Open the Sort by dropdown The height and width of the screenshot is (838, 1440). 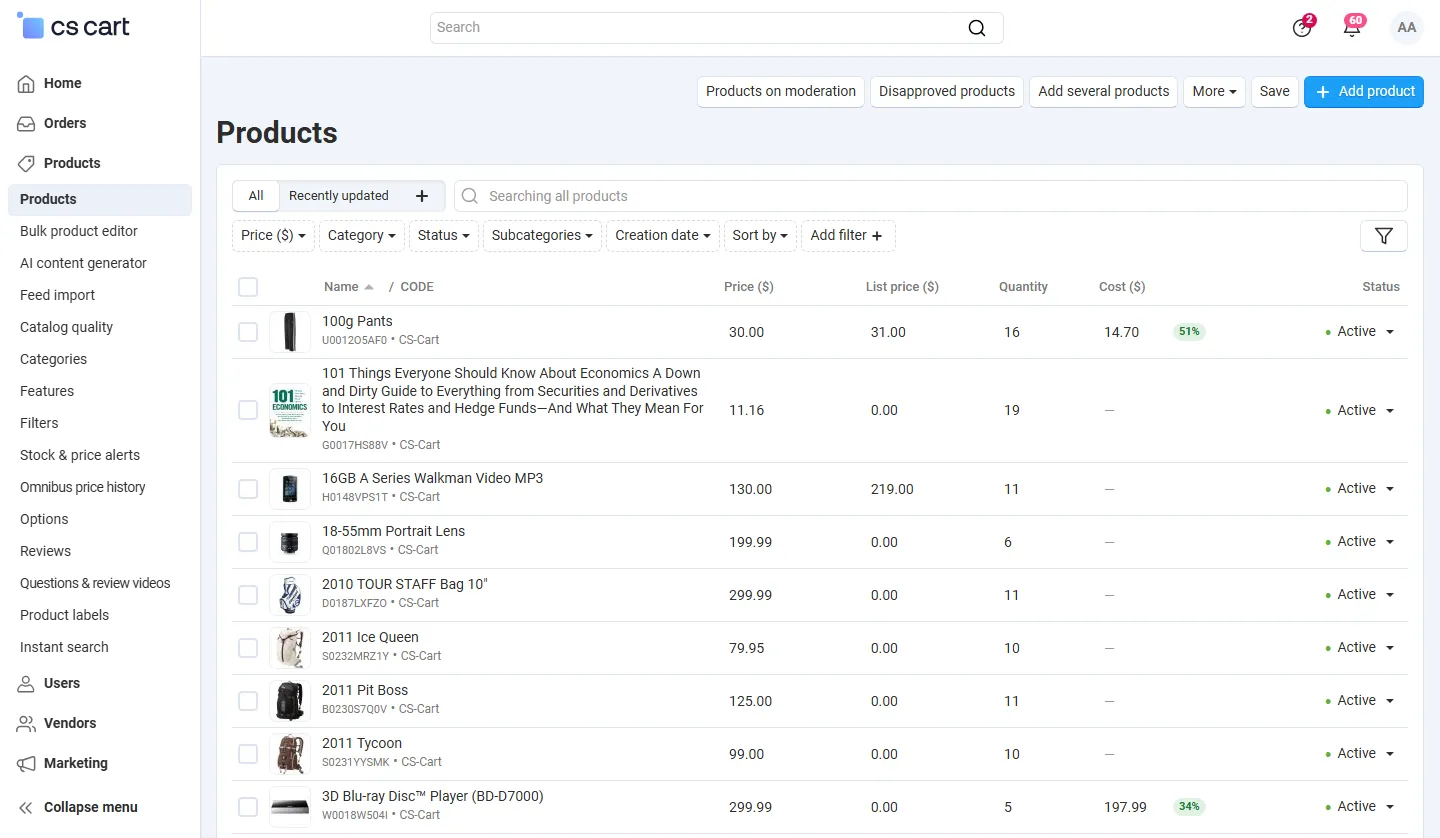click(760, 236)
